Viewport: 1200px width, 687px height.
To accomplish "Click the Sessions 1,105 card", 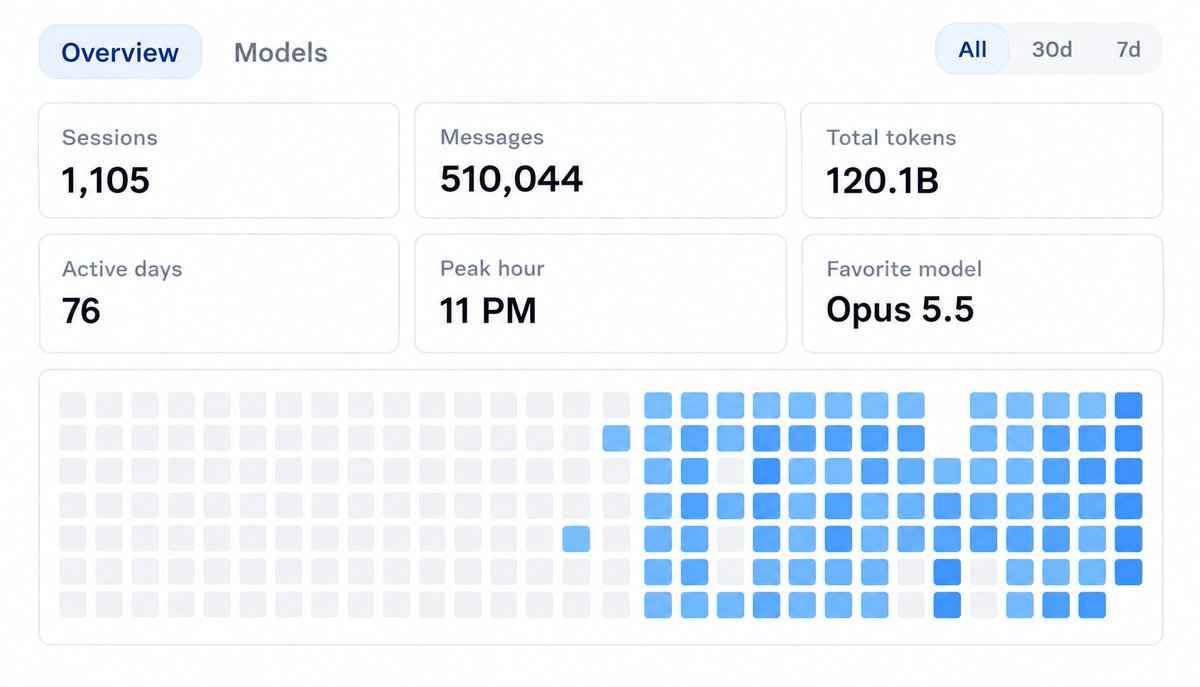I will pos(219,160).
